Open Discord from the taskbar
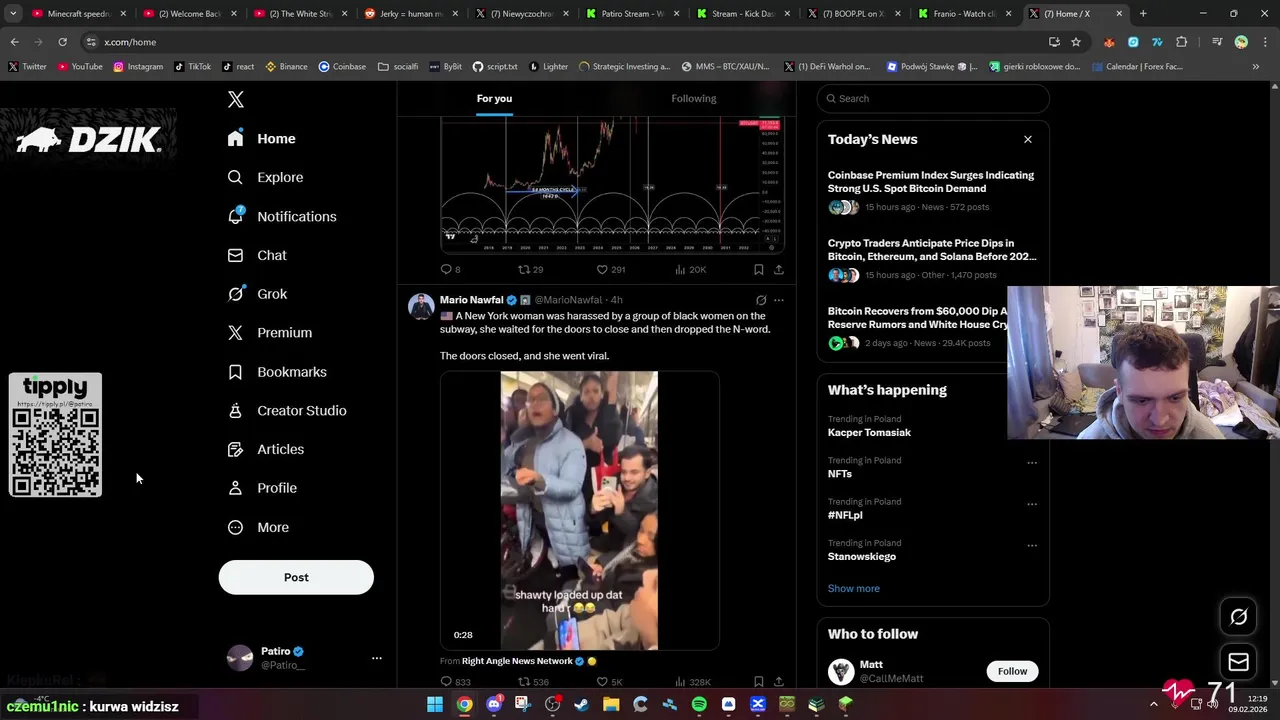Viewport: 1280px width, 720px height. point(494,705)
